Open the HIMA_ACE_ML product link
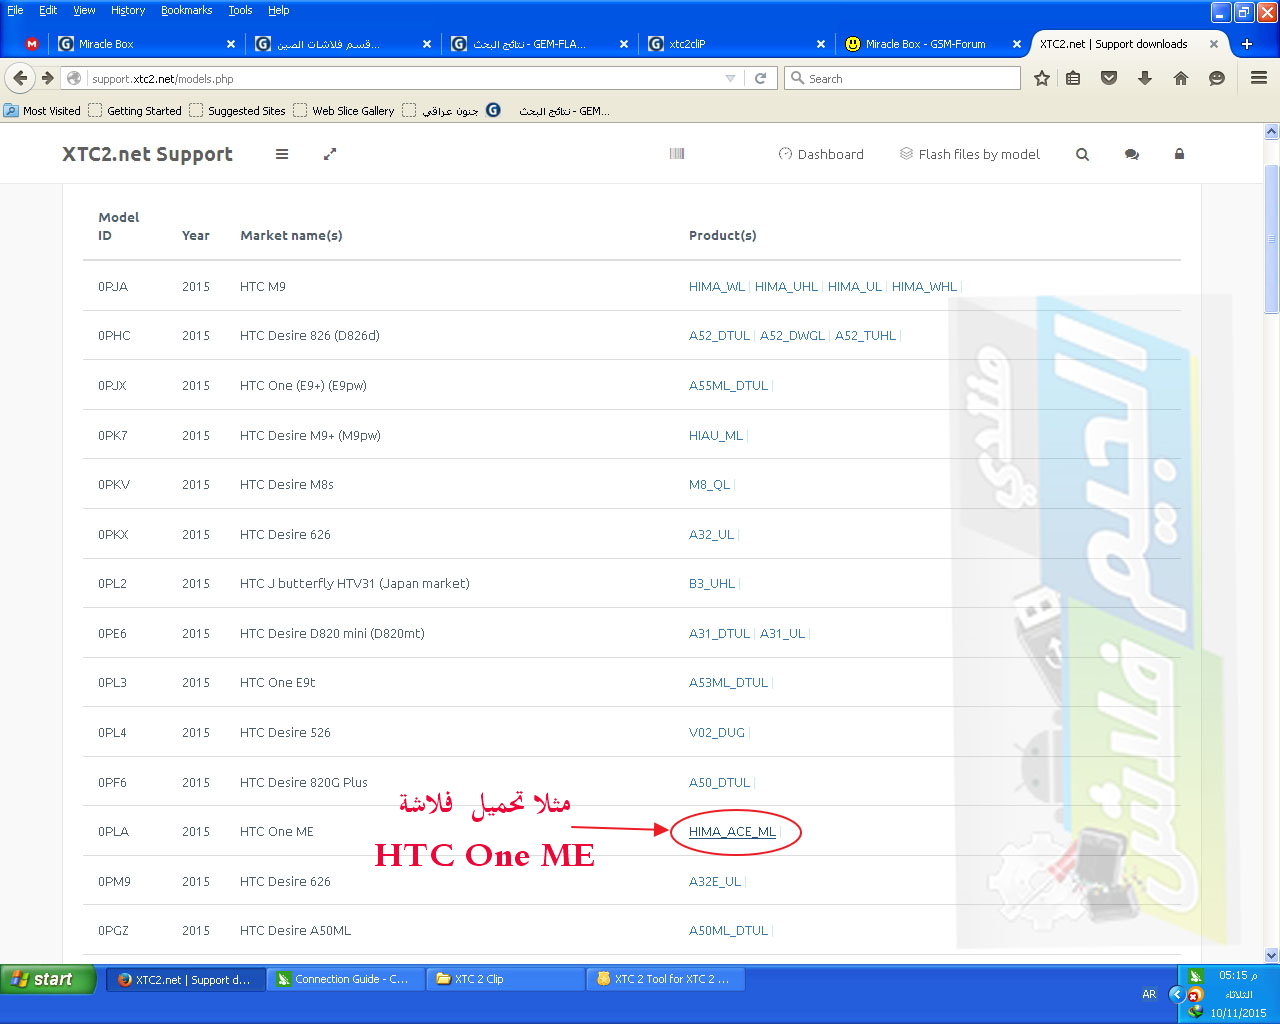The height and width of the screenshot is (1024, 1280). tap(732, 832)
